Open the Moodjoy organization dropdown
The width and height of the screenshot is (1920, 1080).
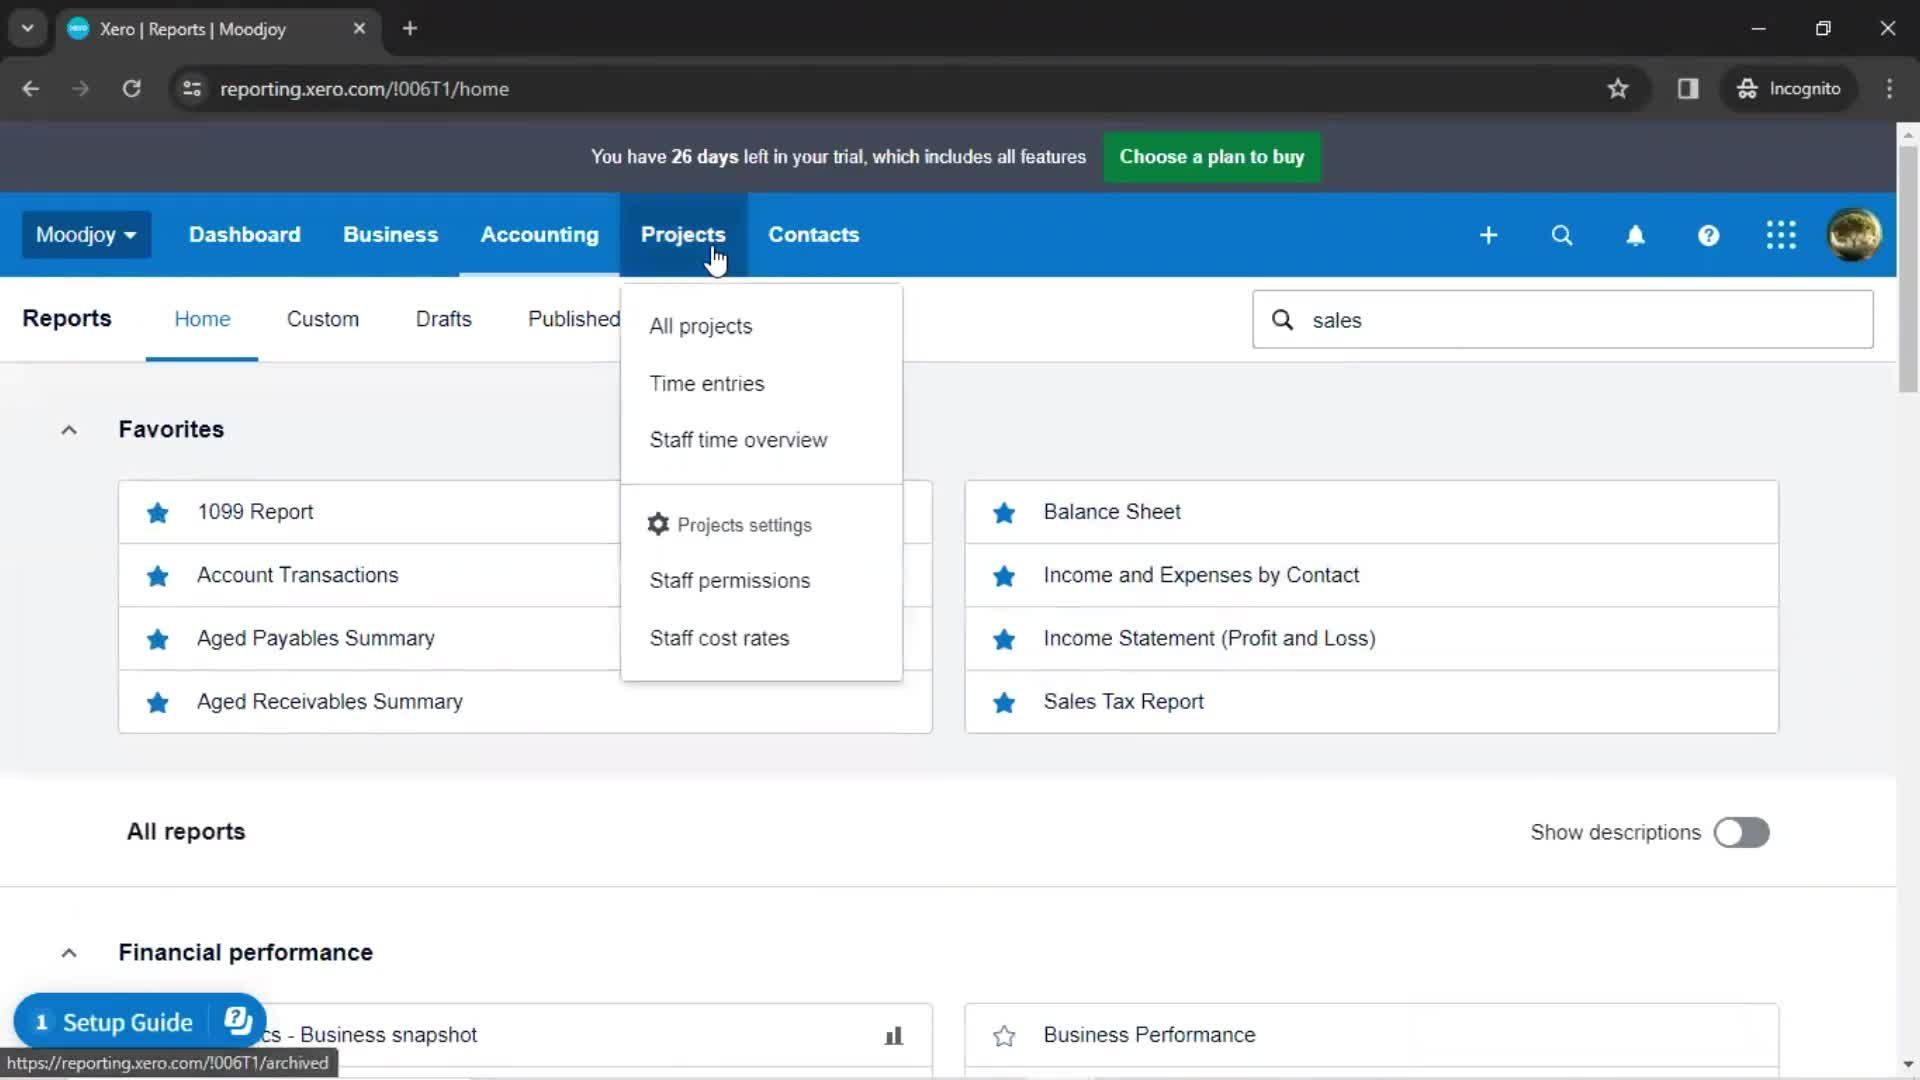pyautogui.click(x=86, y=235)
